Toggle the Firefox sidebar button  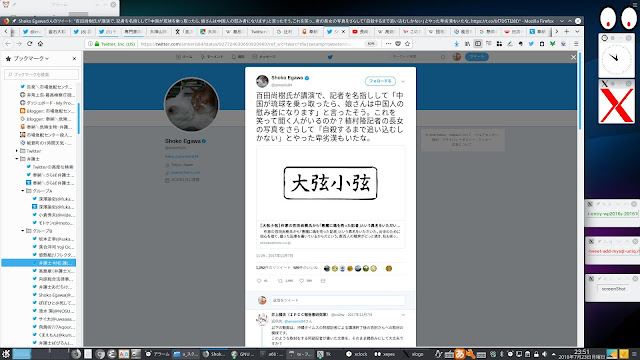[478, 44]
